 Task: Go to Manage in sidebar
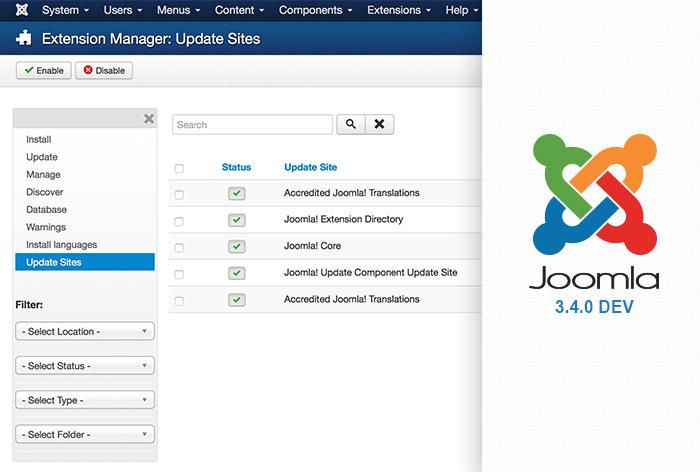[x=43, y=175]
